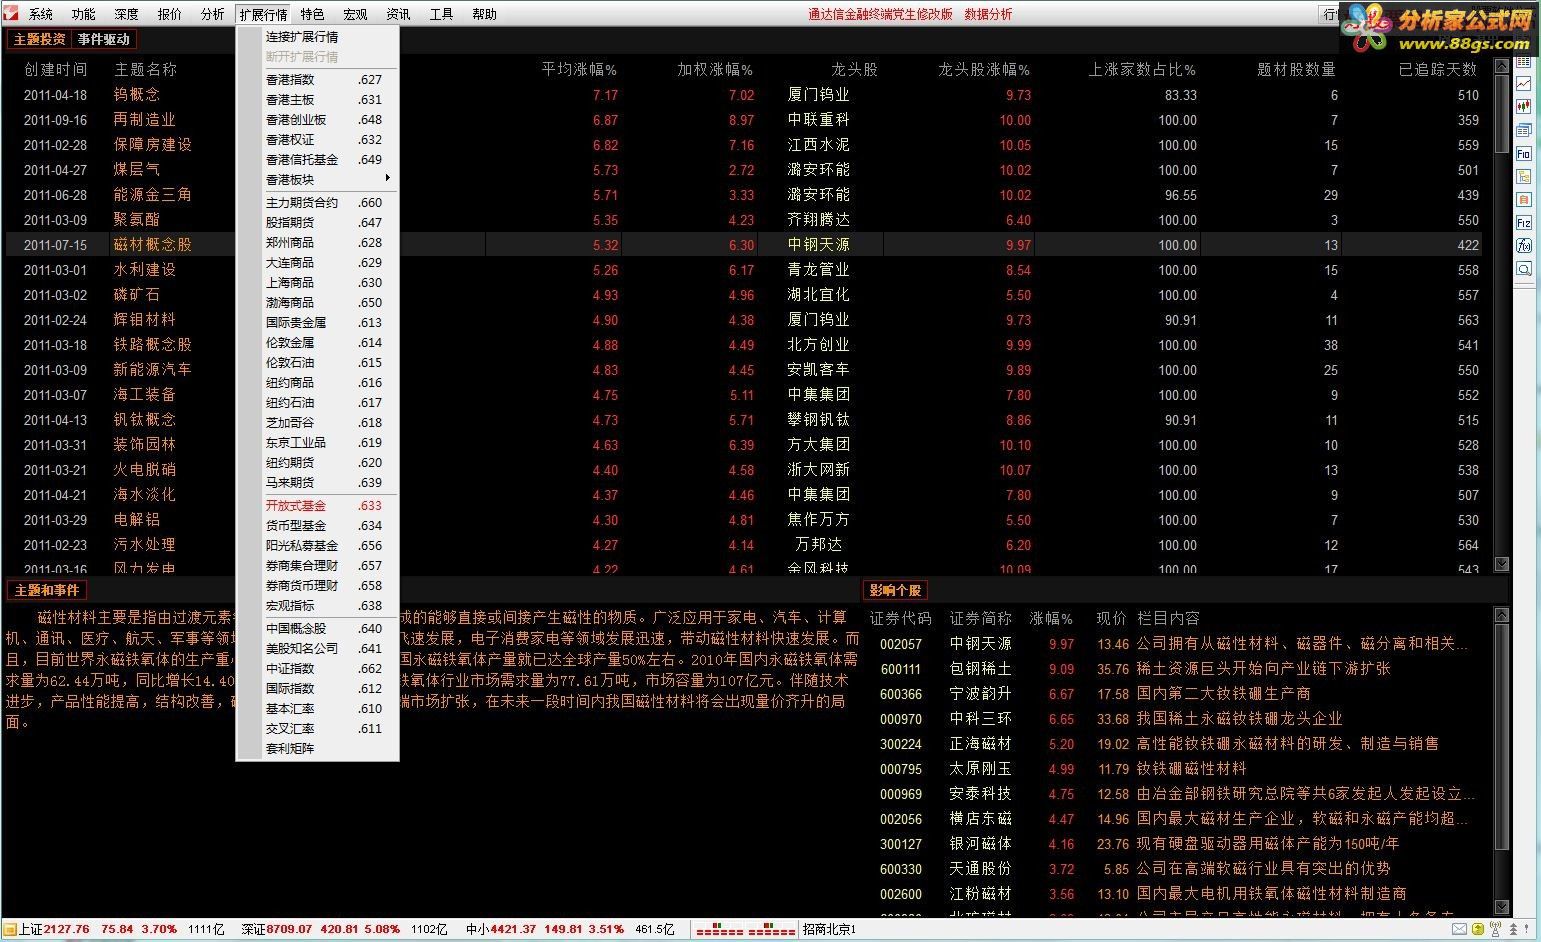Click the 招商北京1 server label
The width and height of the screenshot is (1541, 942).
click(829, 929)
